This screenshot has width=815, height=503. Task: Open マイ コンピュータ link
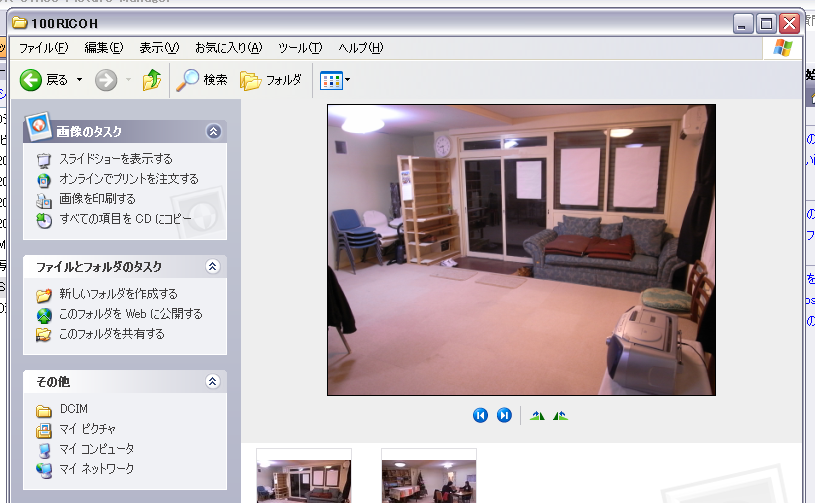pos(97,448)
